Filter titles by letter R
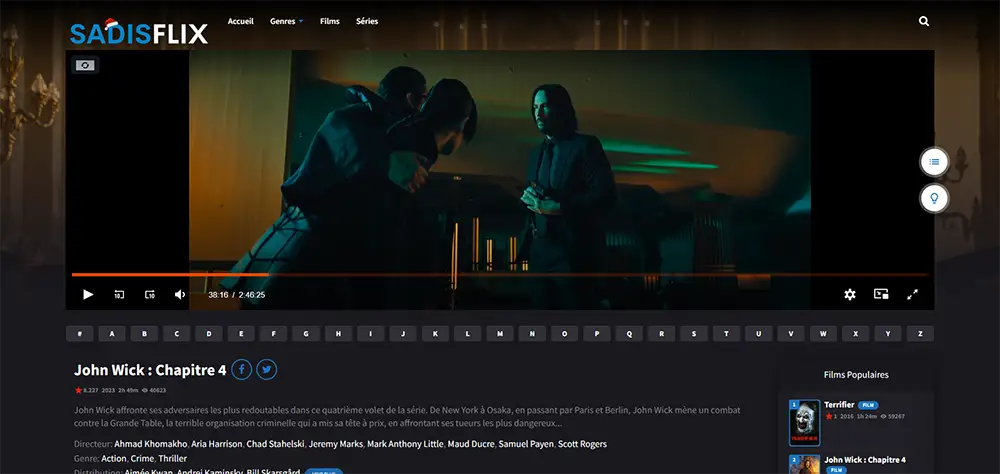The height and width of the screenshot is (474, 1000). tap(661, 334)
